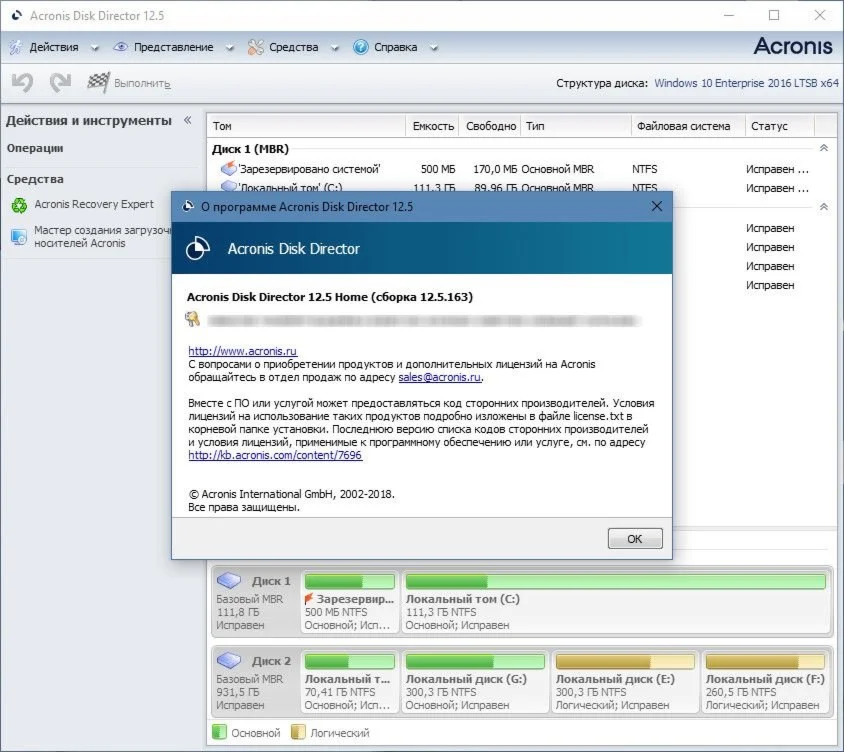Open Acronis Recovery Expert icon
Screen dimensions: 844x752
[x=19, y=205]
